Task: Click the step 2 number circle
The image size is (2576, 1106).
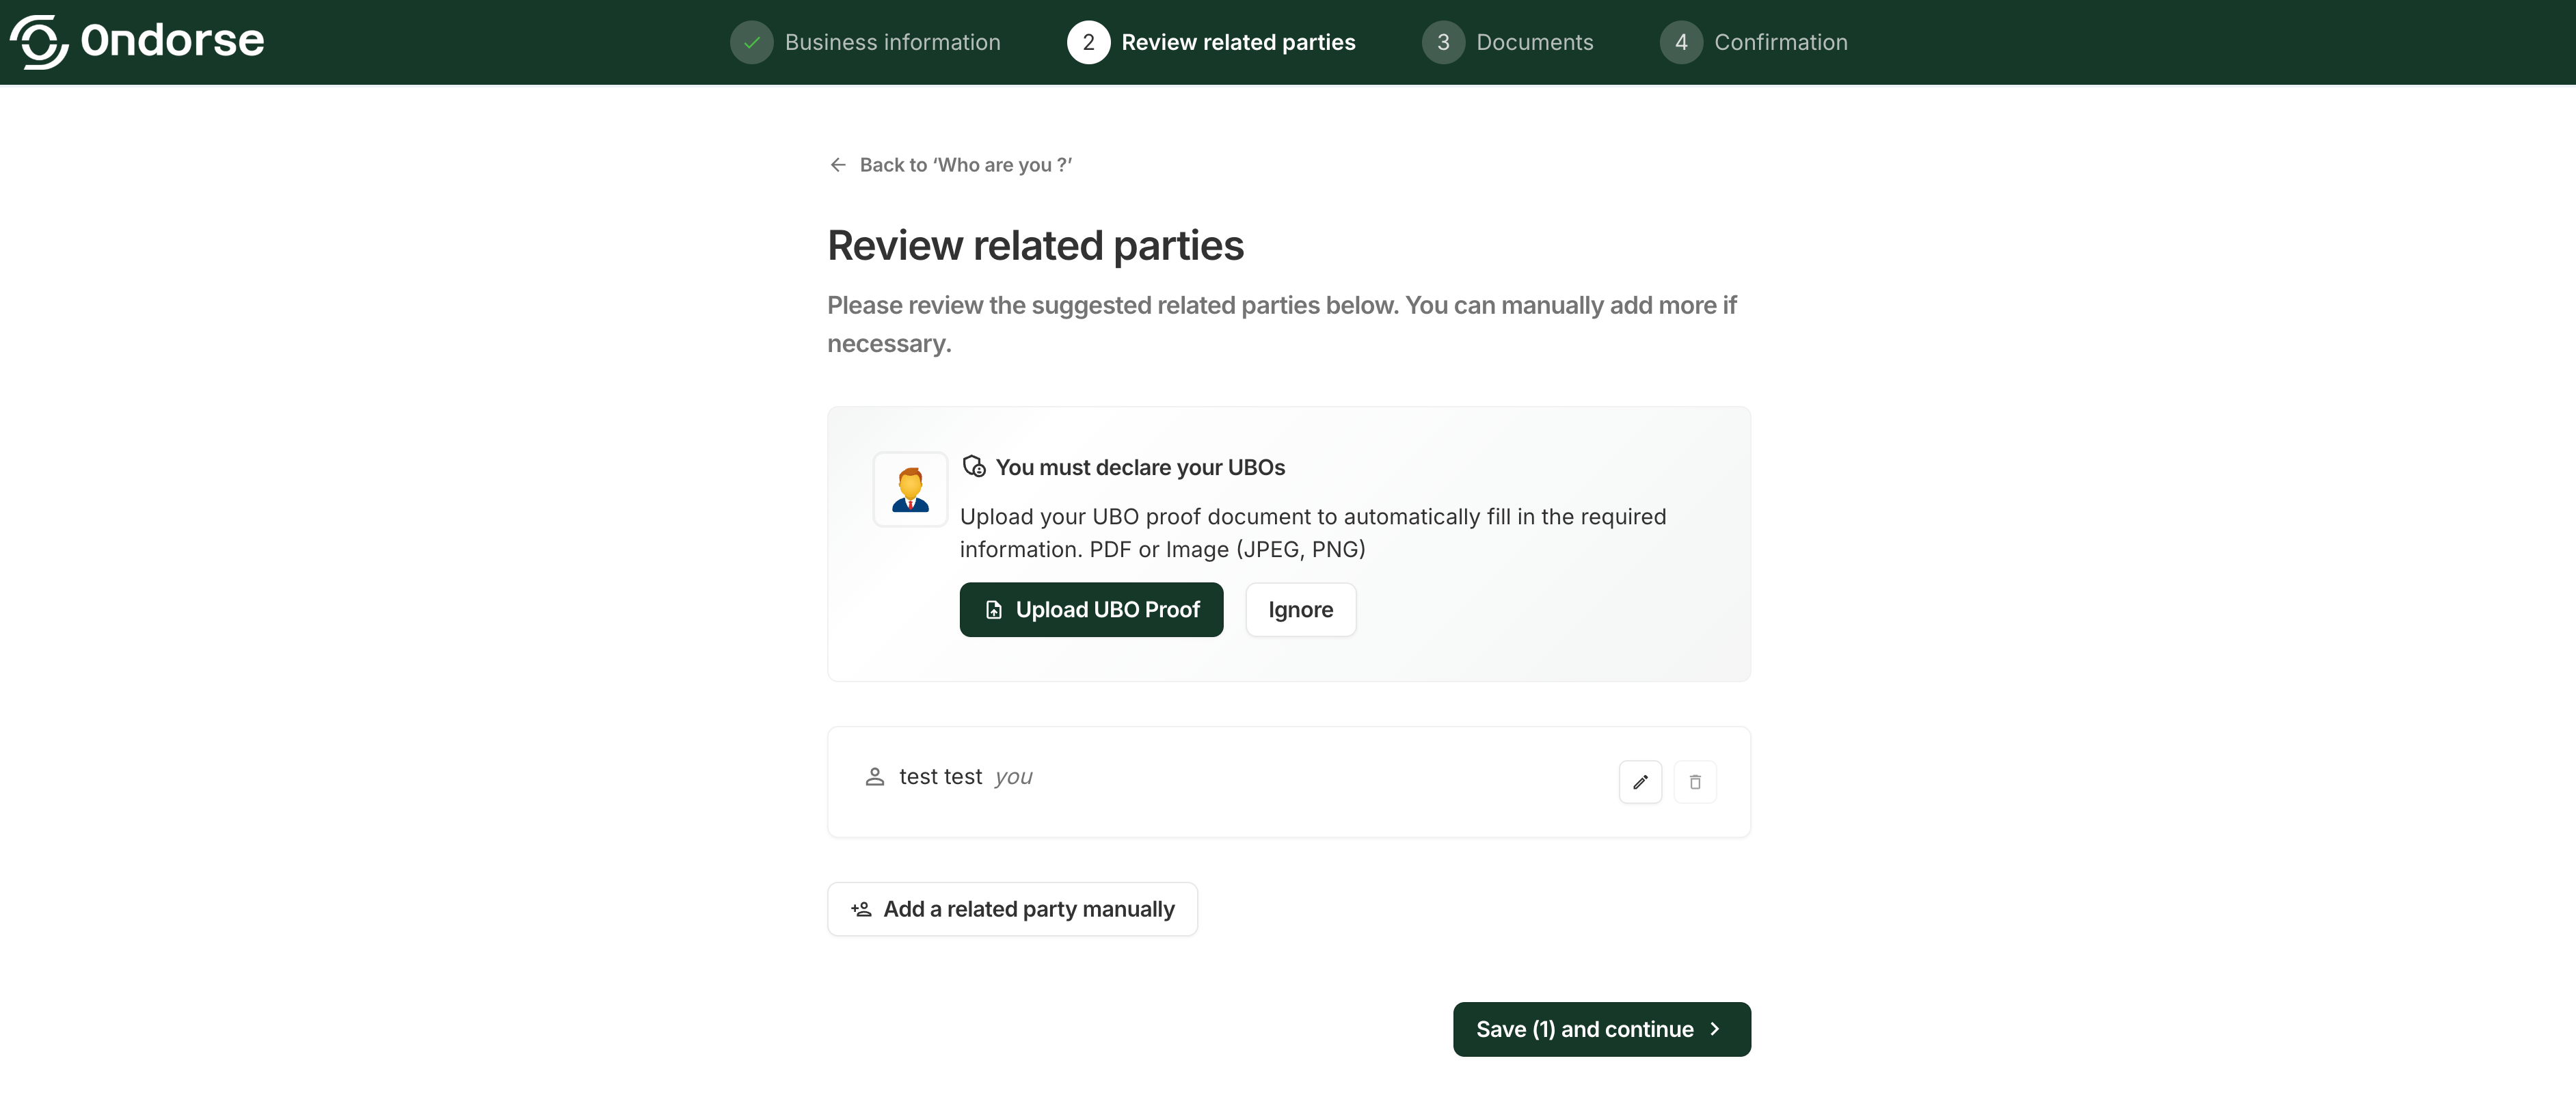Action: [x=1088, y=42]
